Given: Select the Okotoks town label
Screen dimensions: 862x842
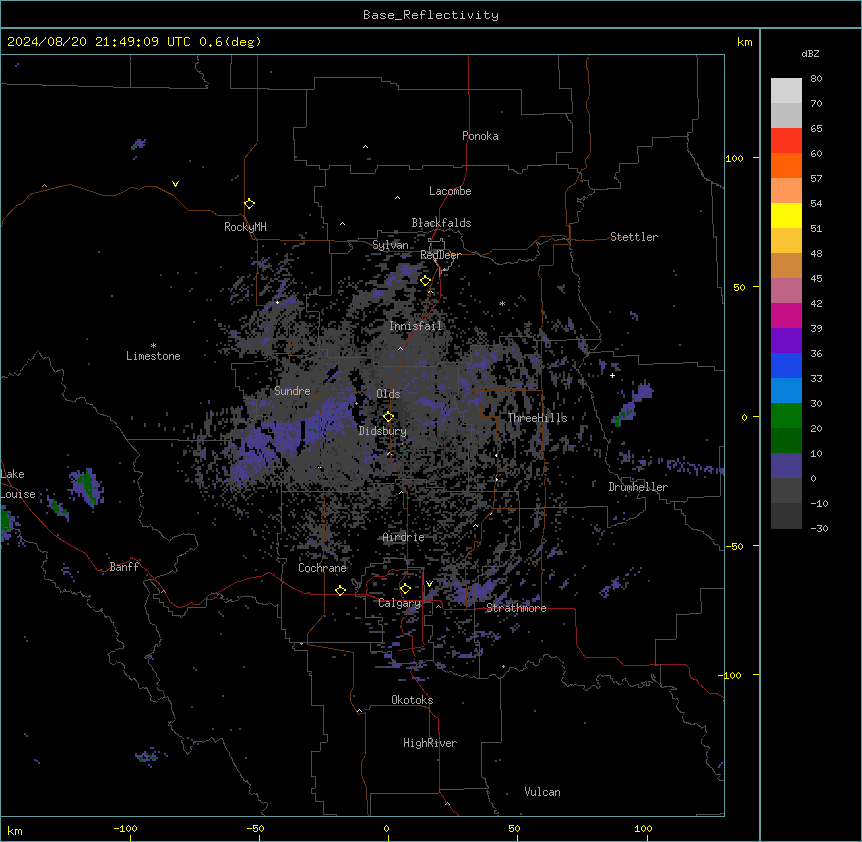Looking at the screenshot, I should point(412,700).
